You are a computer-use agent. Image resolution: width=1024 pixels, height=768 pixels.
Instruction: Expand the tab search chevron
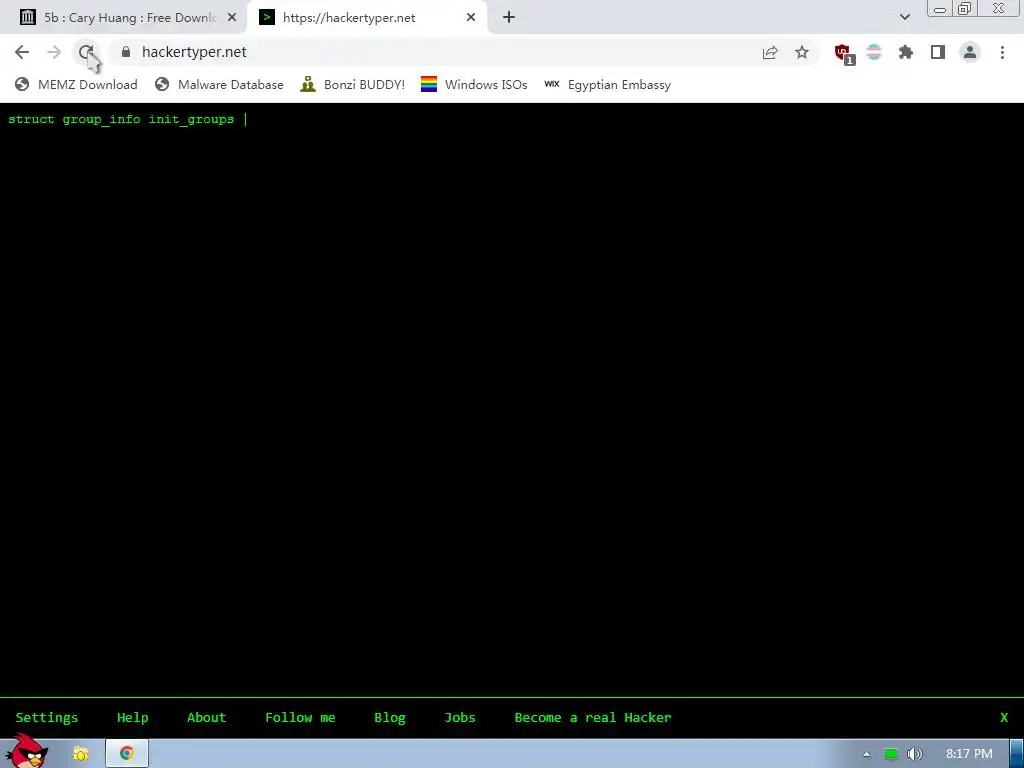904,17
